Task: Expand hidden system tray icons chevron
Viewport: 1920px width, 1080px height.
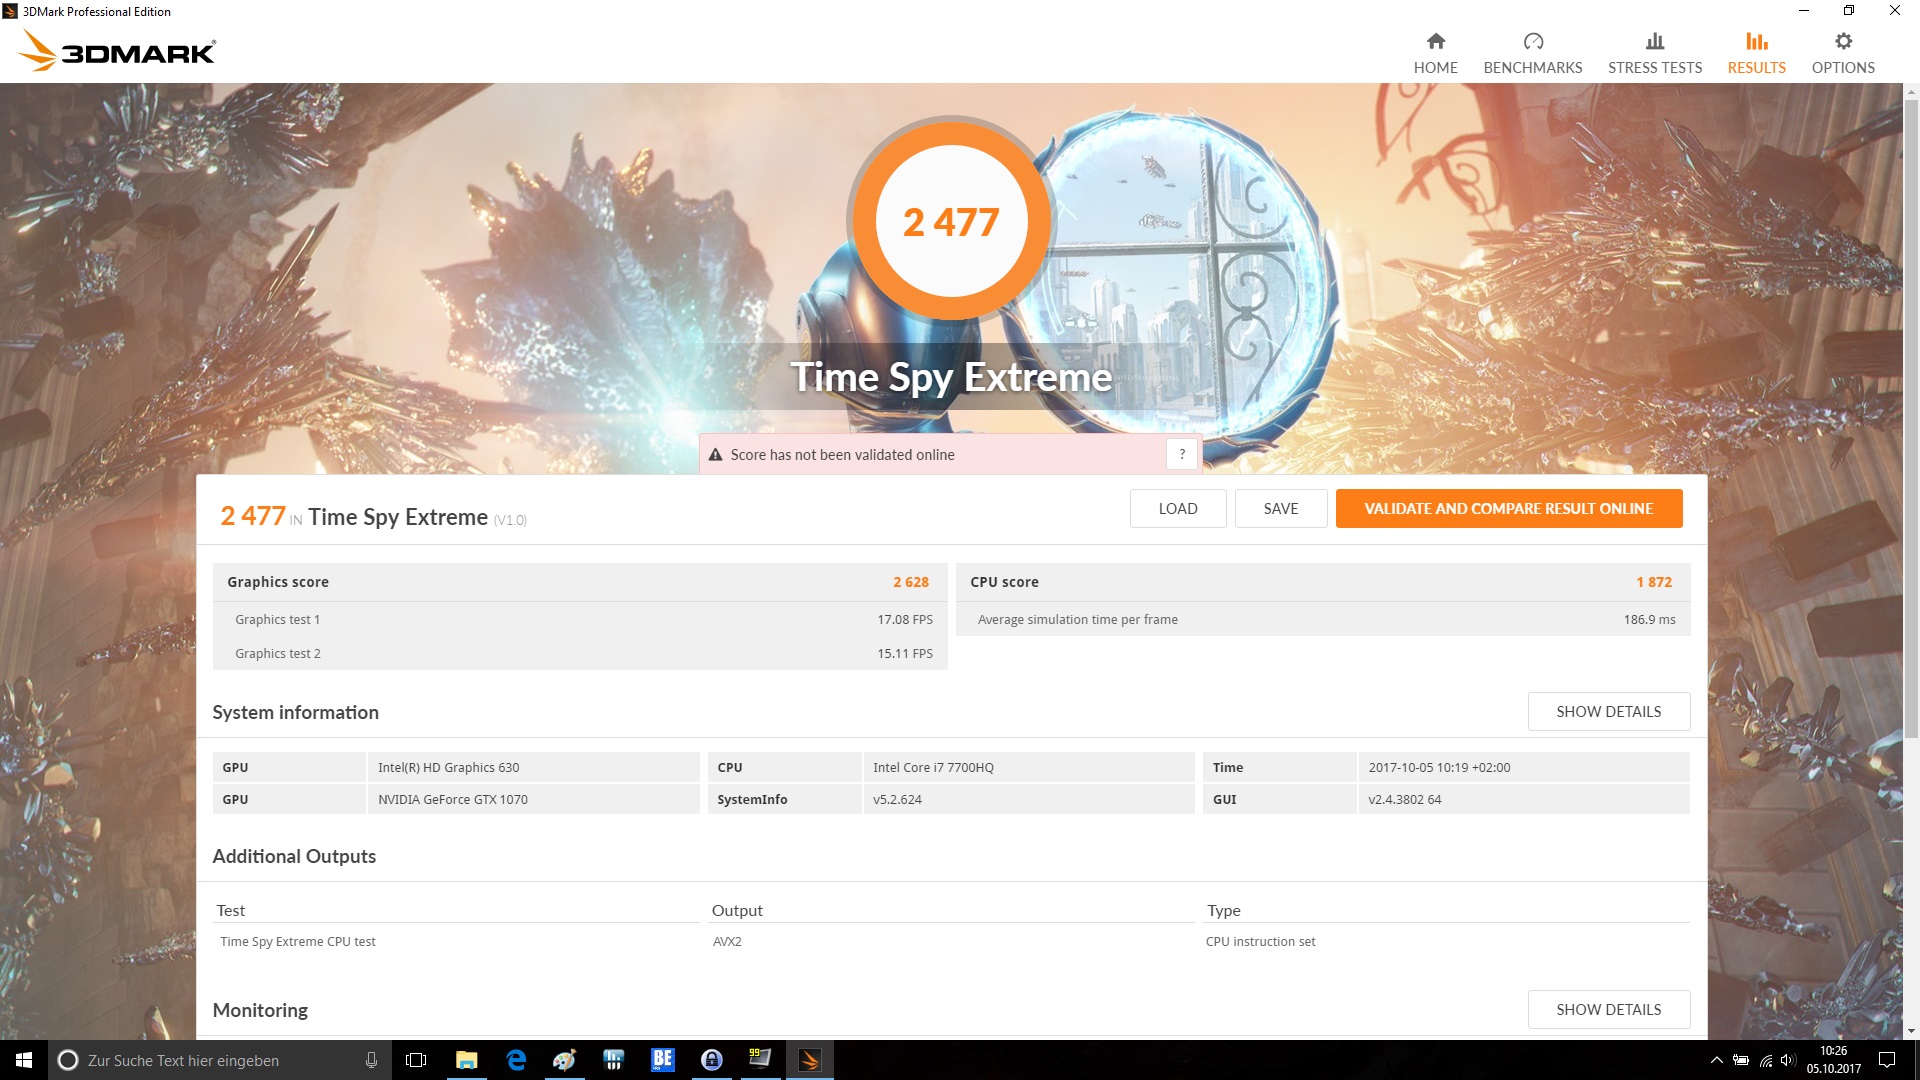Action: pos(1716,1060)
